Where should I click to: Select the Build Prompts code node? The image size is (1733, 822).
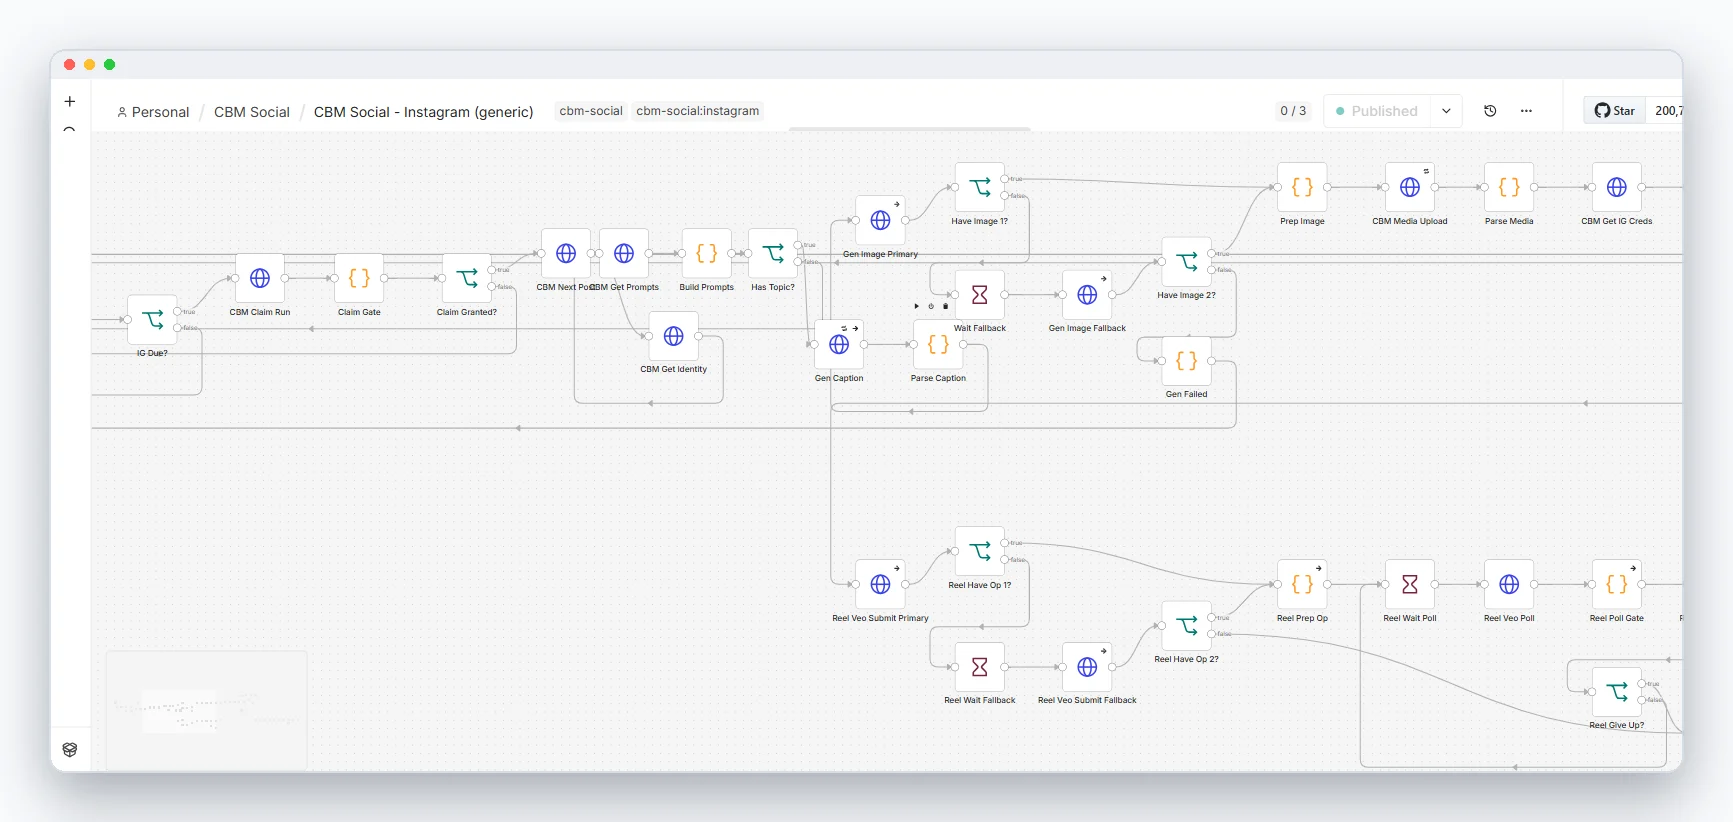point(707,254)
